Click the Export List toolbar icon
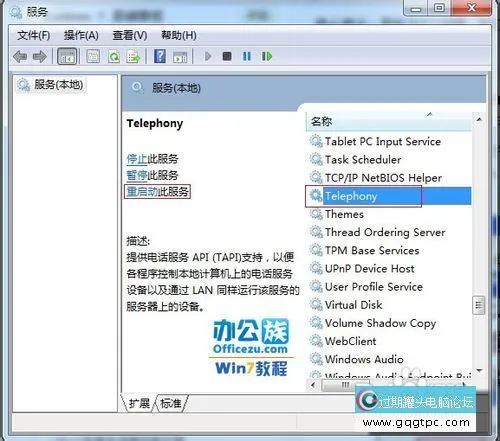 pyautogui.click(x=134, y=57)
